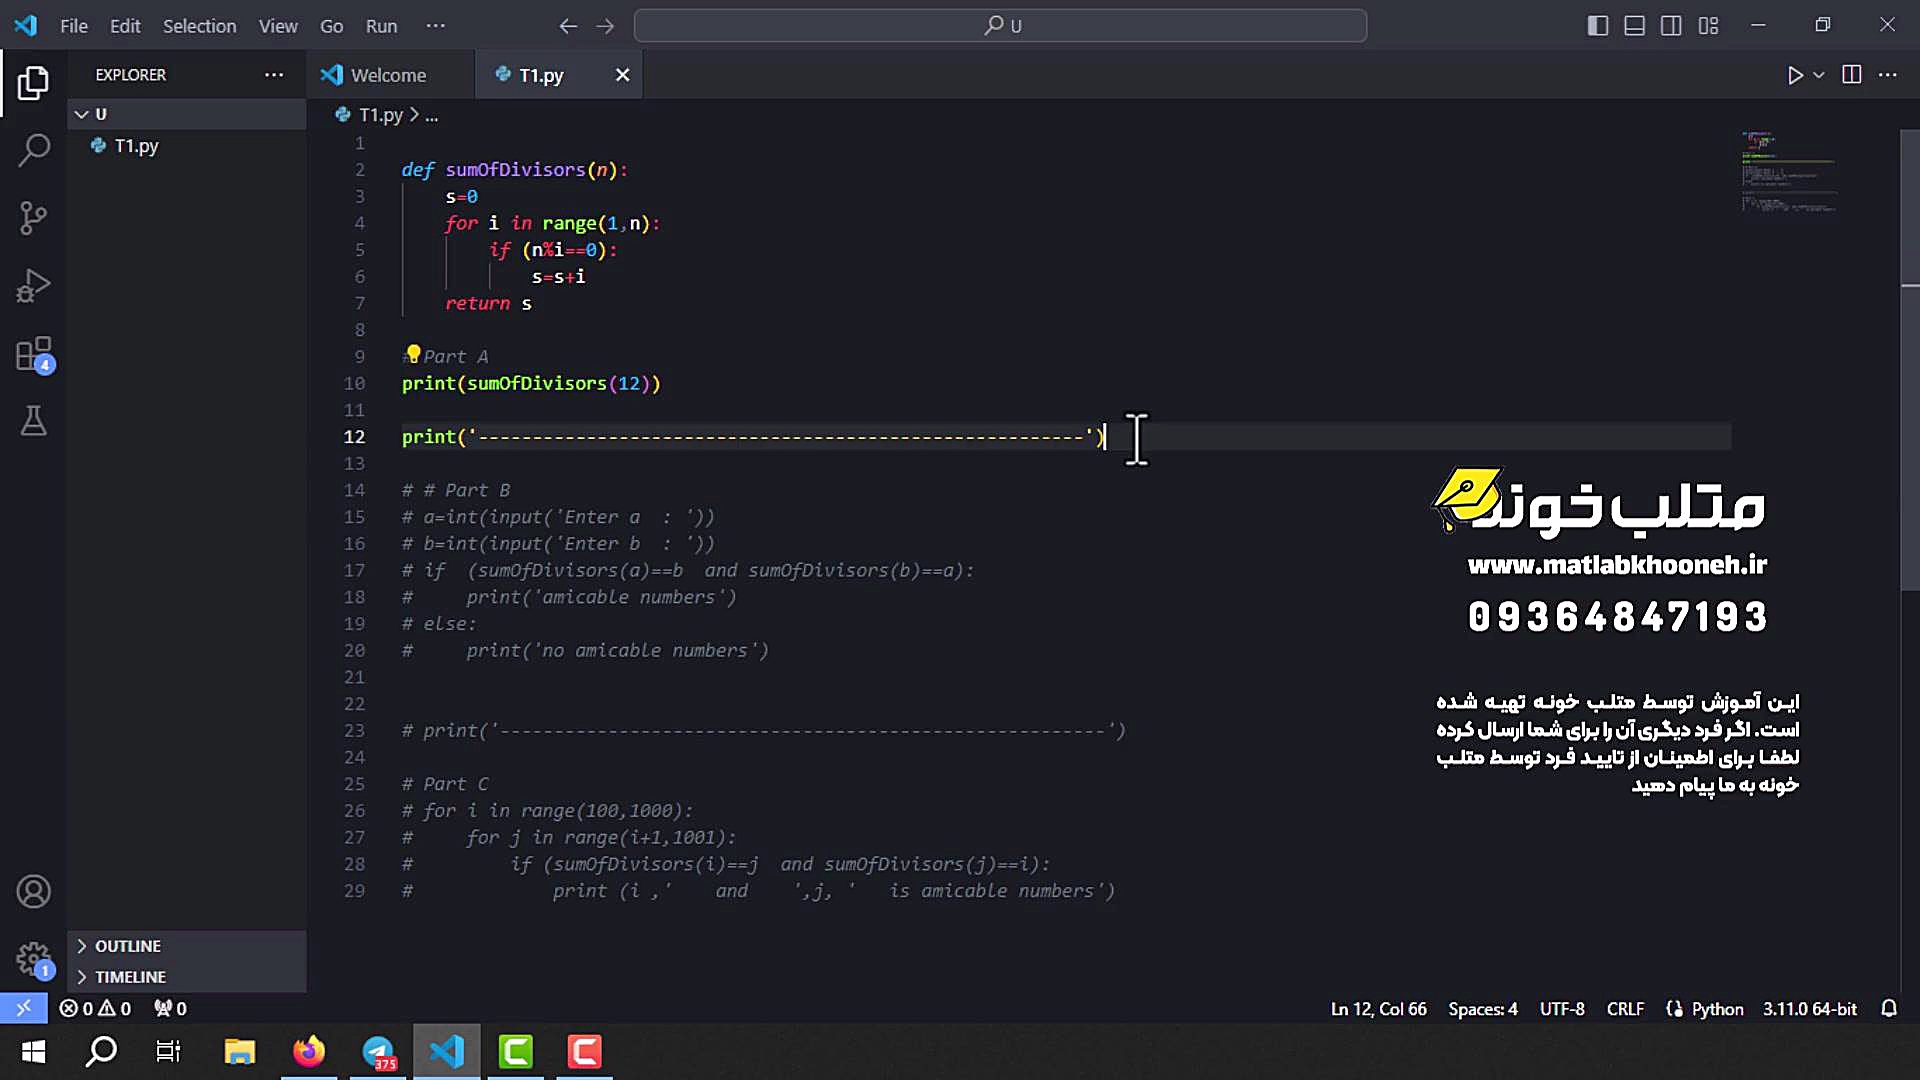Open File Explorer from taskbar
The height and width of the screenshot is (1080, 1920).
240,1052
